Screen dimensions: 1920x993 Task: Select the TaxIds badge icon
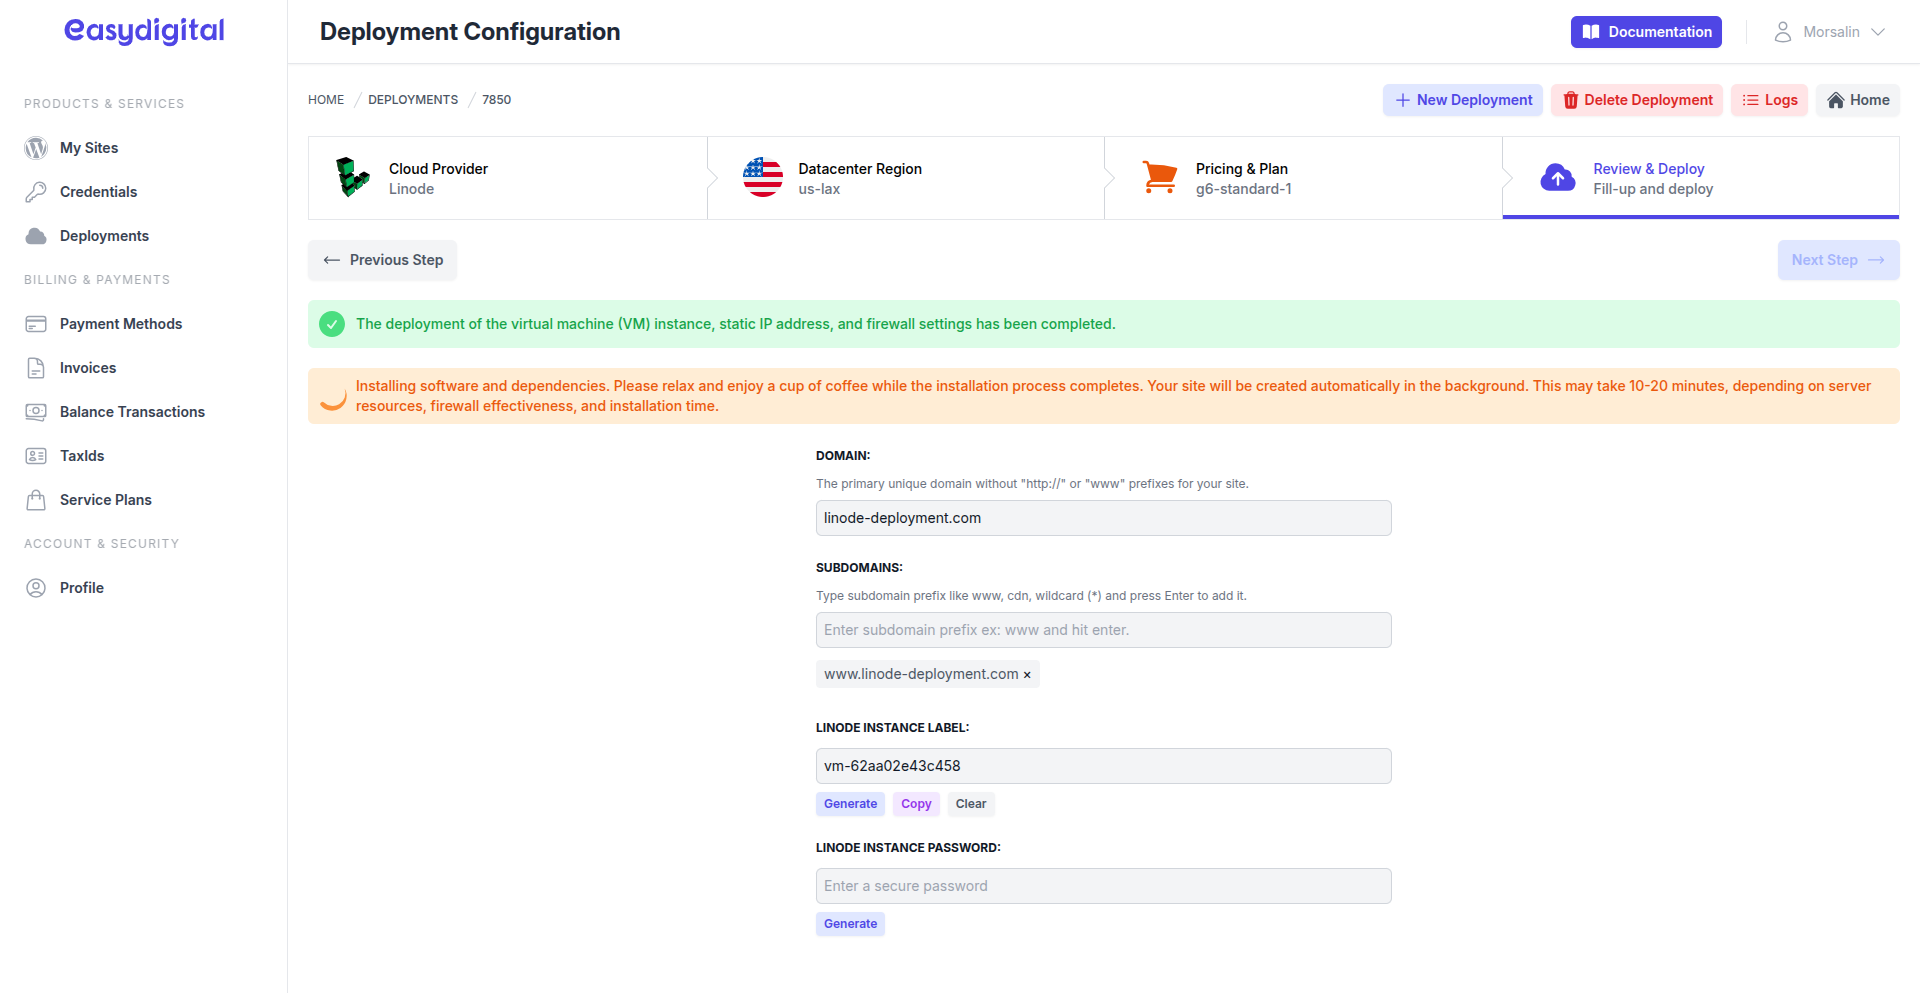click(x=36, y=455)
